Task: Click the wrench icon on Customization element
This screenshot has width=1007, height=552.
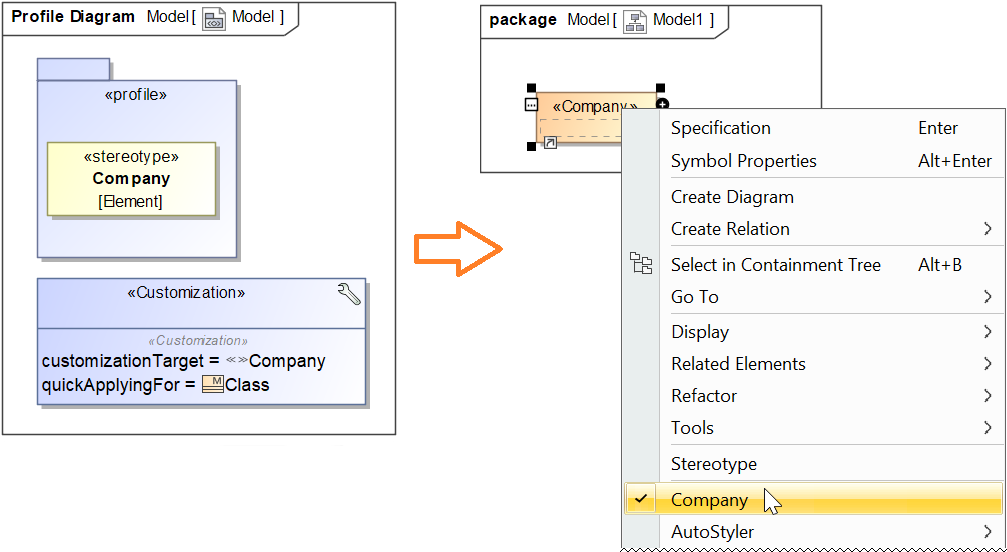Action: pos(349,294)
